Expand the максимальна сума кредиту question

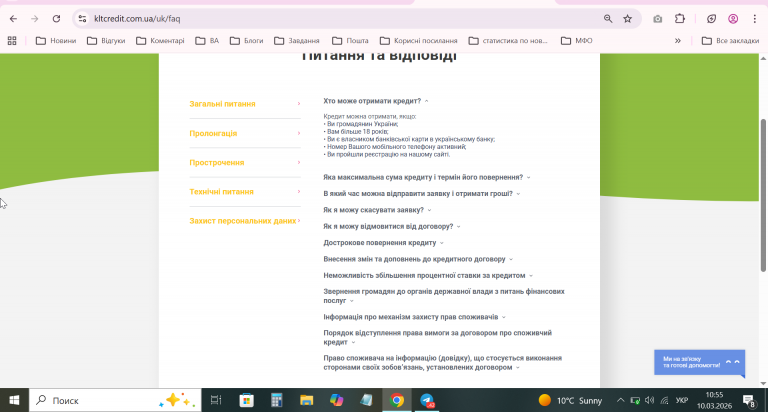[427, 177]
